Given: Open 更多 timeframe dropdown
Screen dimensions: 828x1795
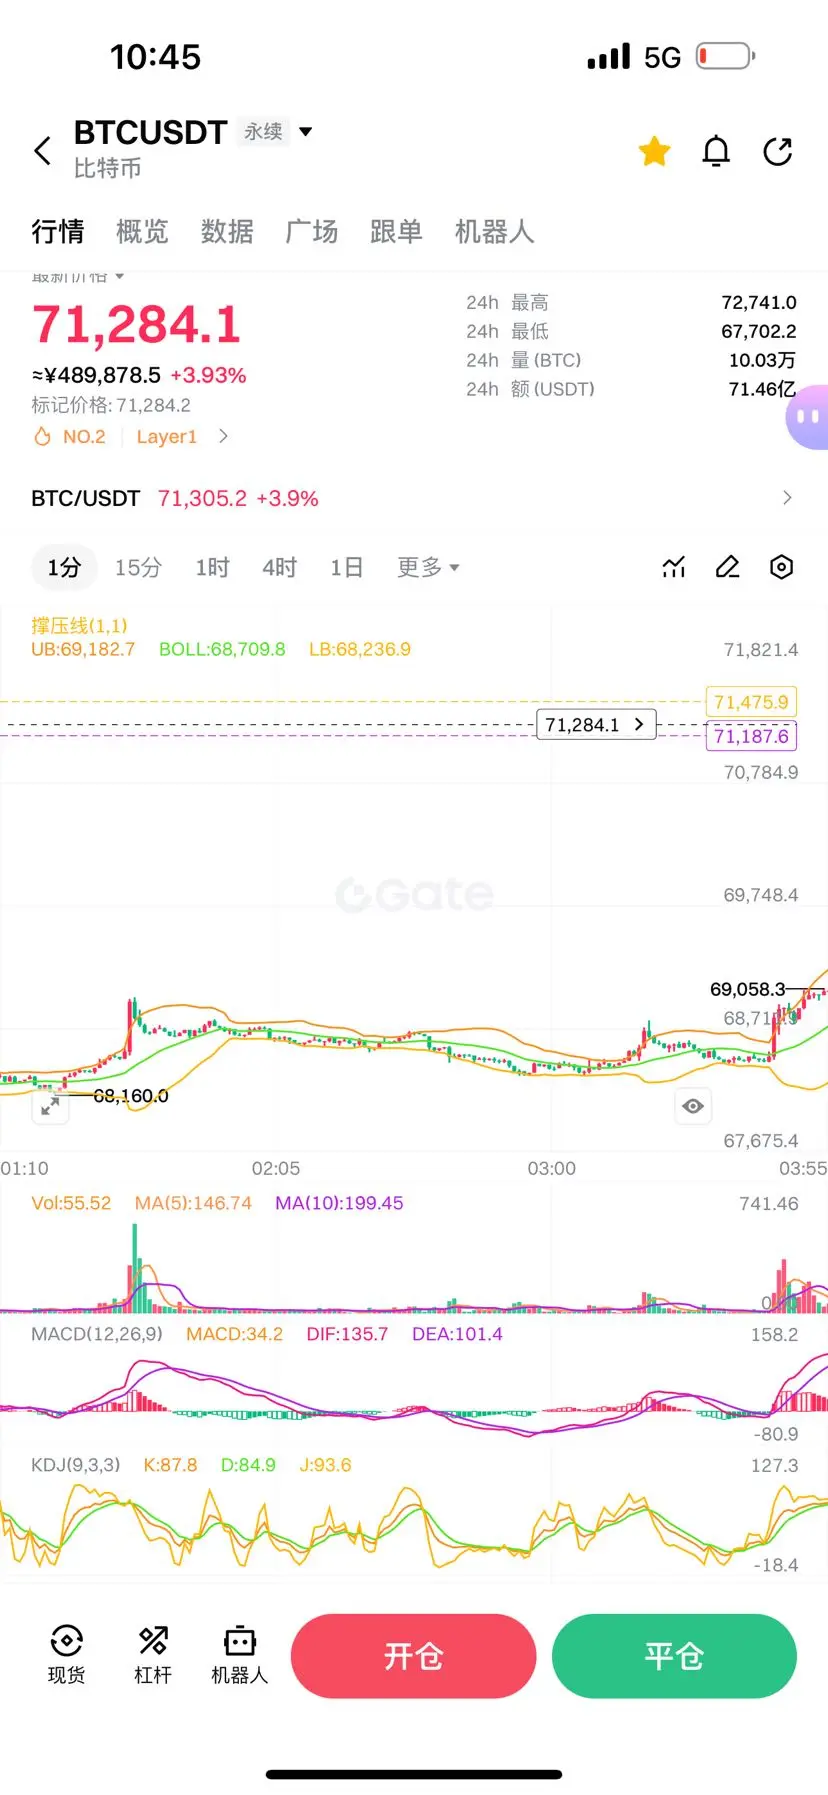Looking at the screenshot, I should point(428,567).
